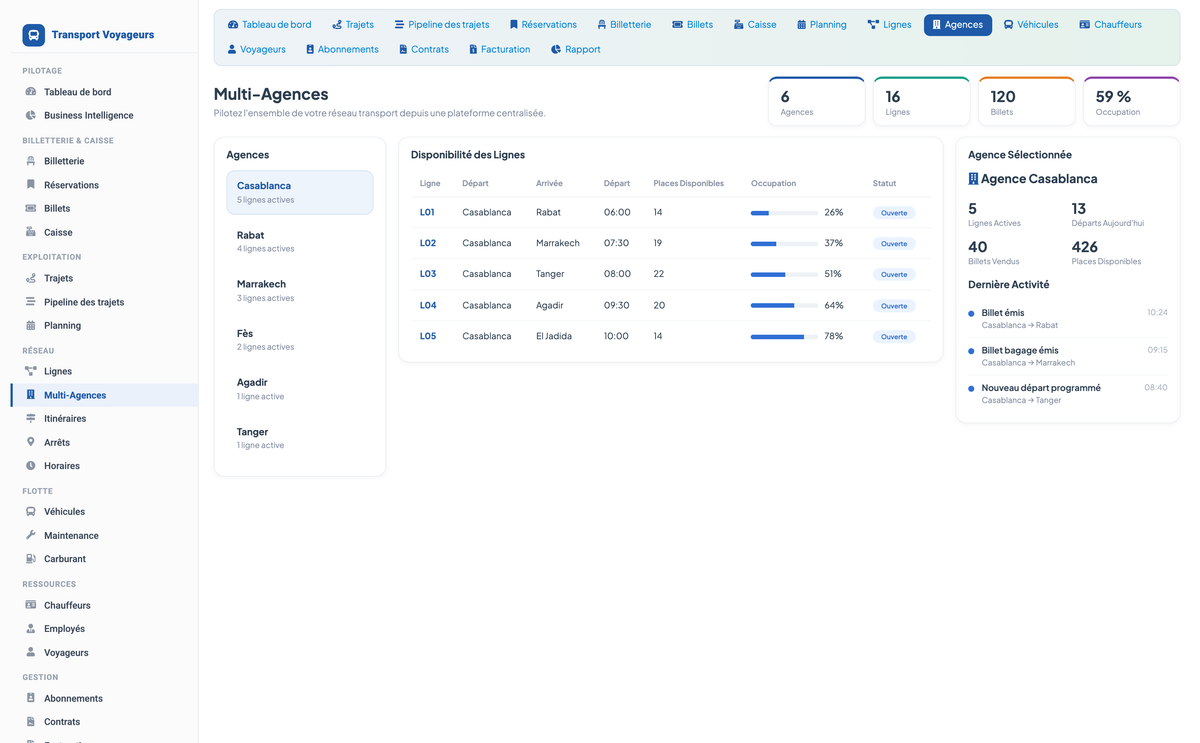Screen dimensions: 1200x743
Task: Click the Caisse cash register sidebar icon
Action: coord(31,232)
